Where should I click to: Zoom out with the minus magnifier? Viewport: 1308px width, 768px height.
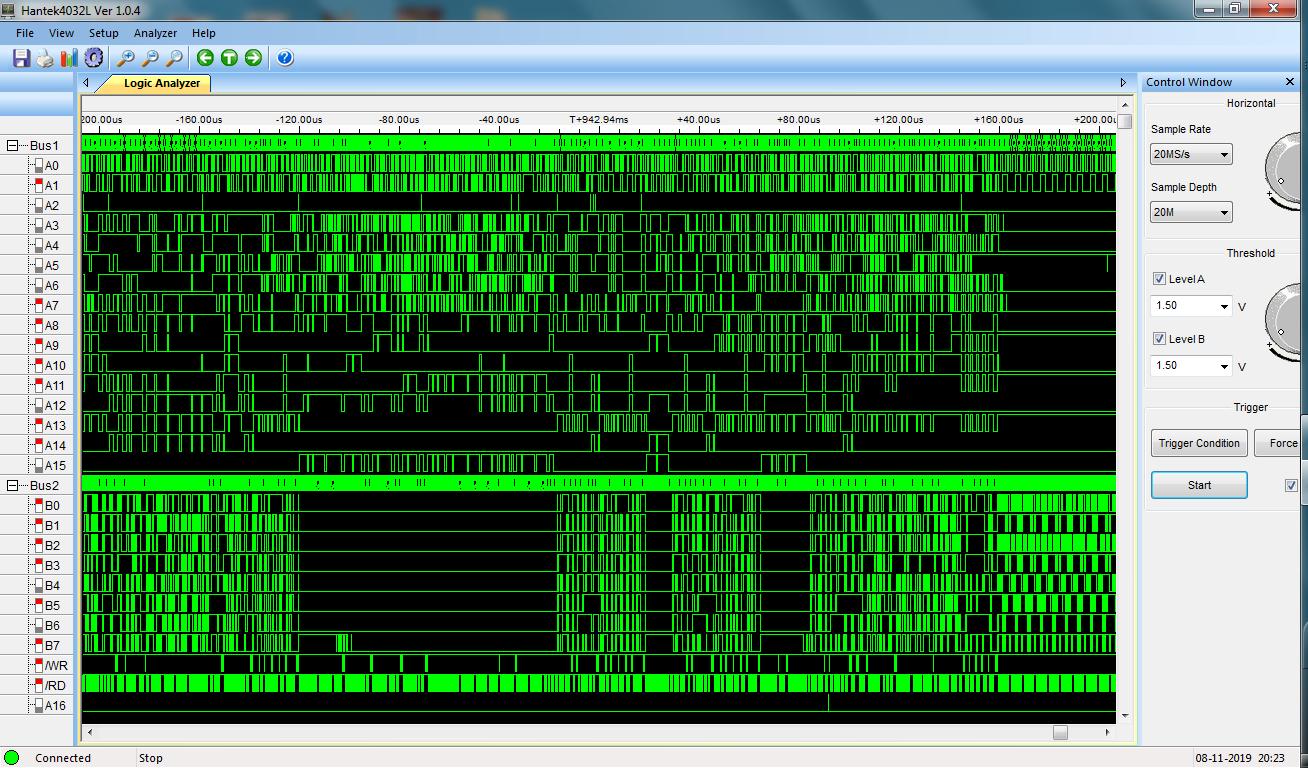tap(150, 58)
